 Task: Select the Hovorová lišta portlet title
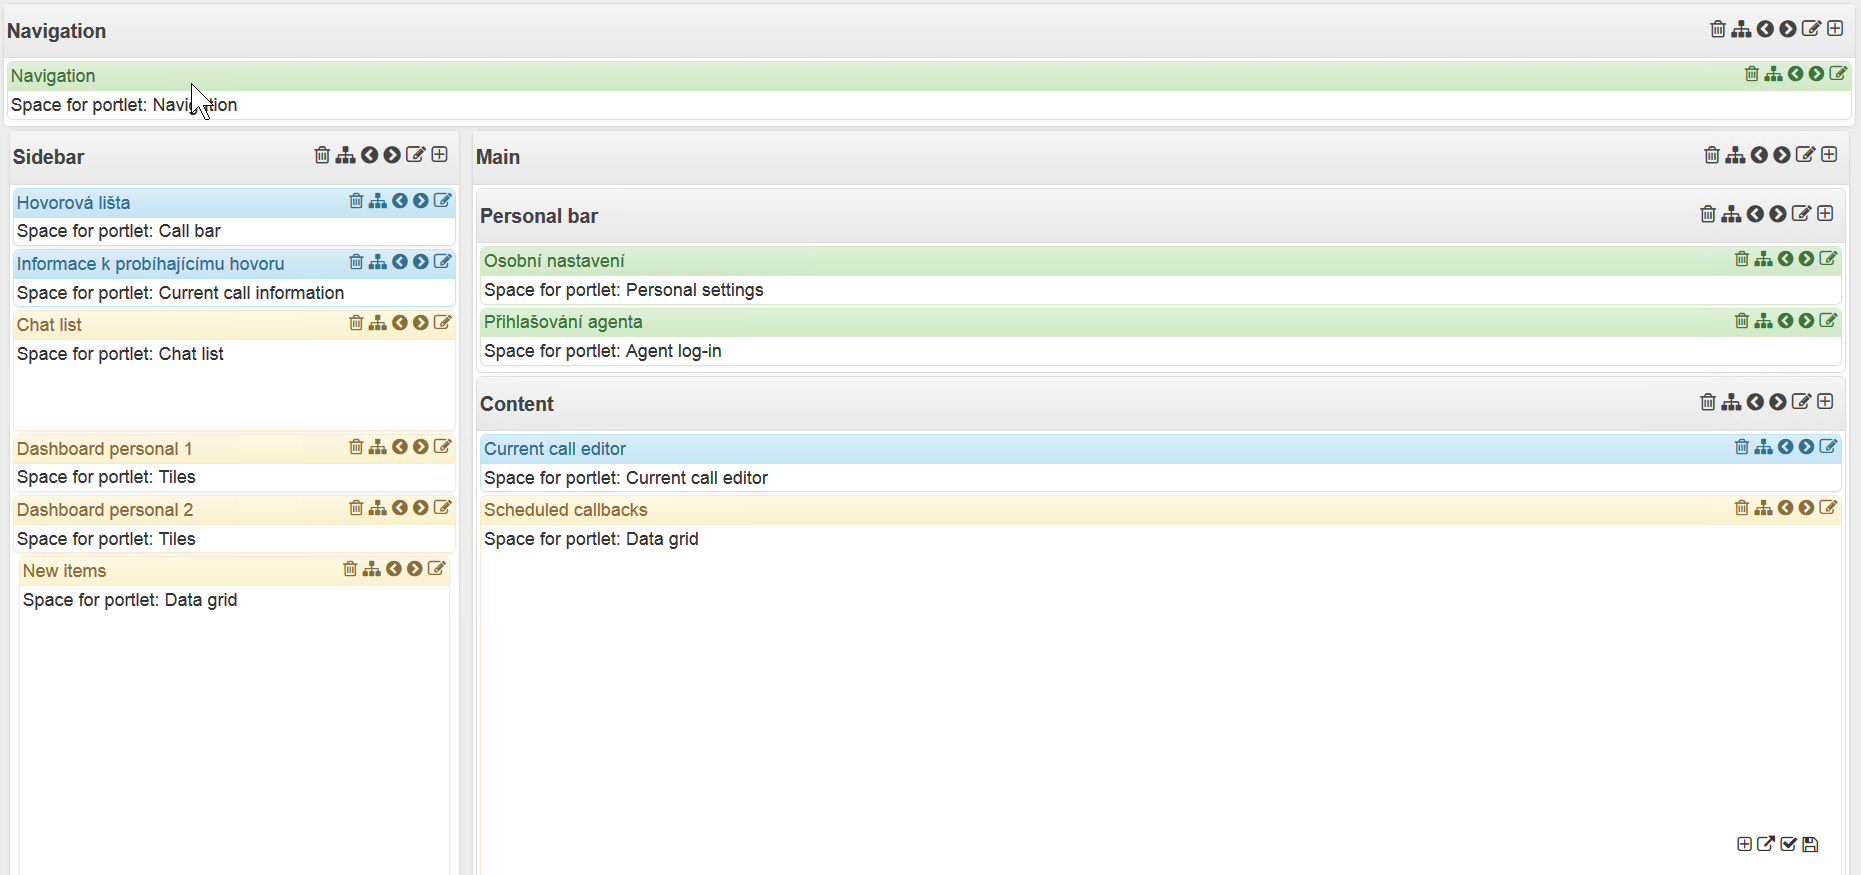(x=74, y=203)
